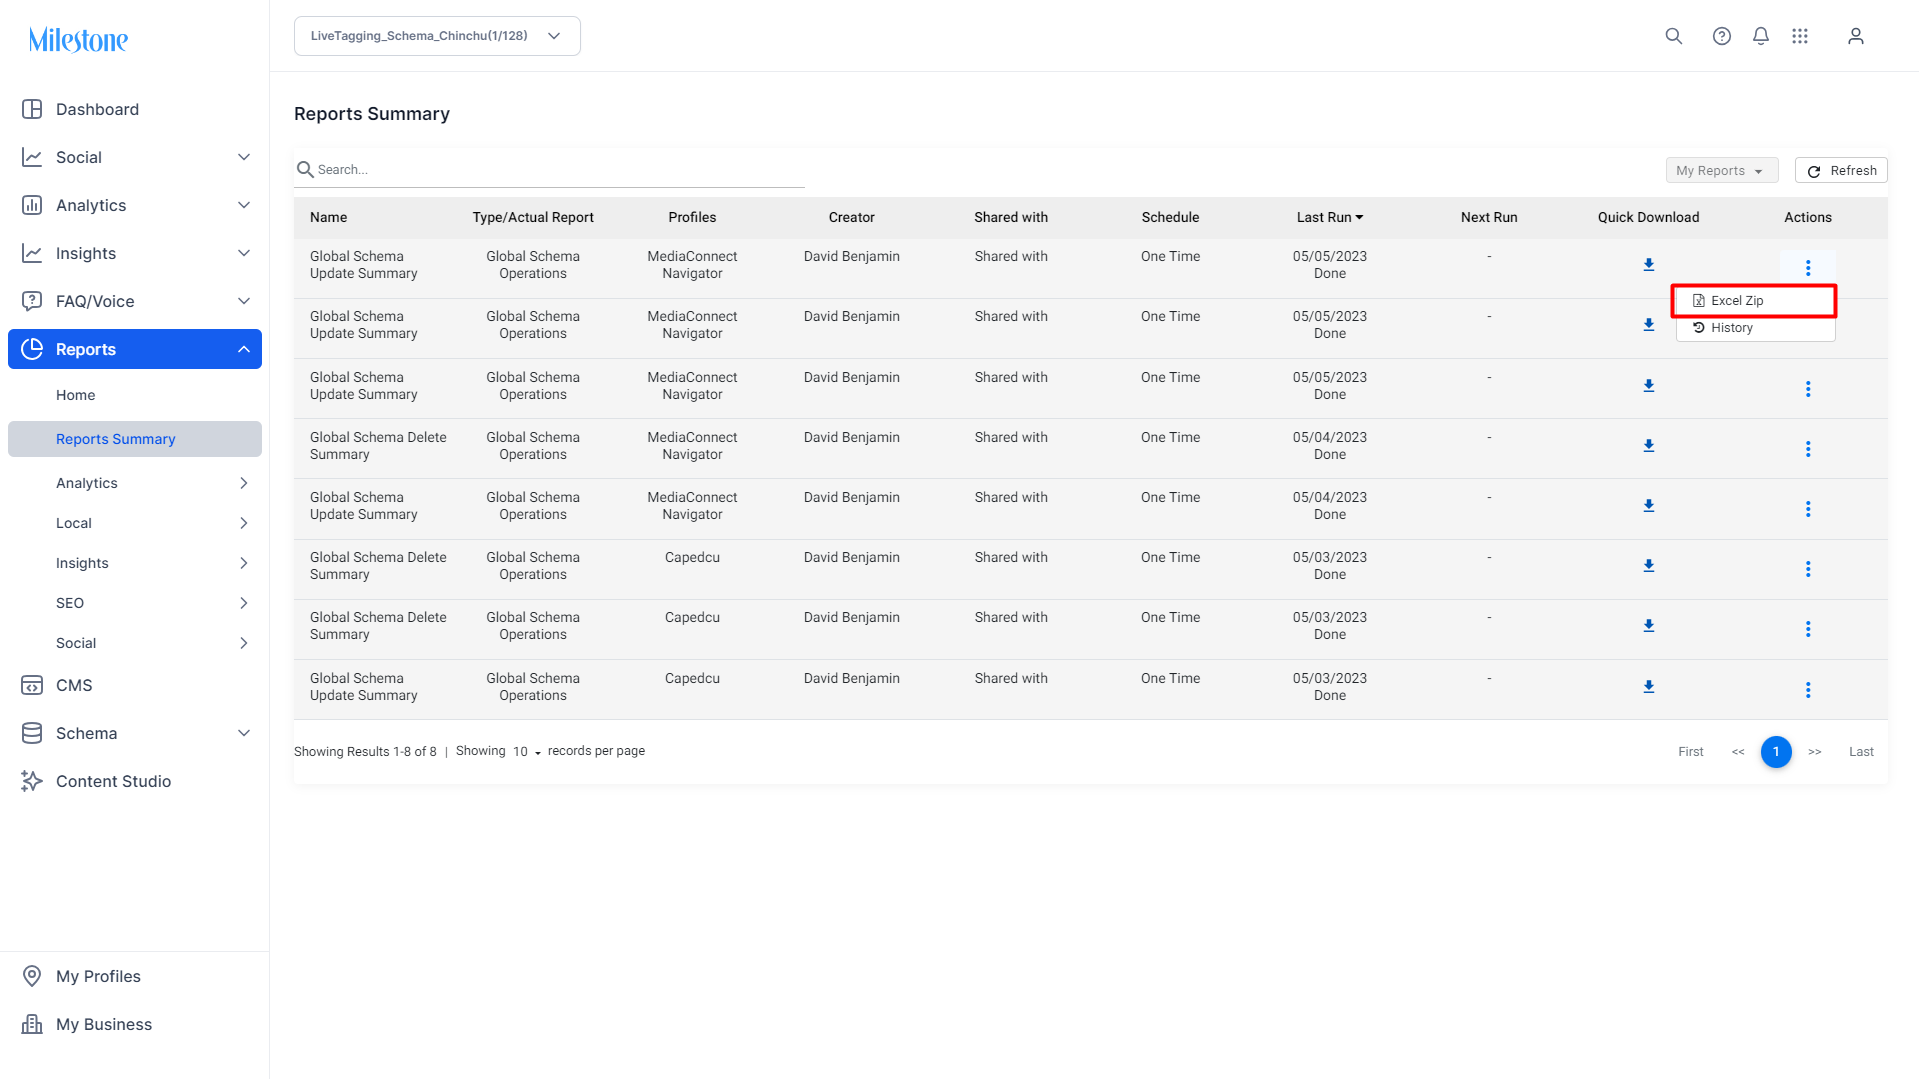Click the main sidebar Analytics bar-chart icon

click(x=32, y=205)
